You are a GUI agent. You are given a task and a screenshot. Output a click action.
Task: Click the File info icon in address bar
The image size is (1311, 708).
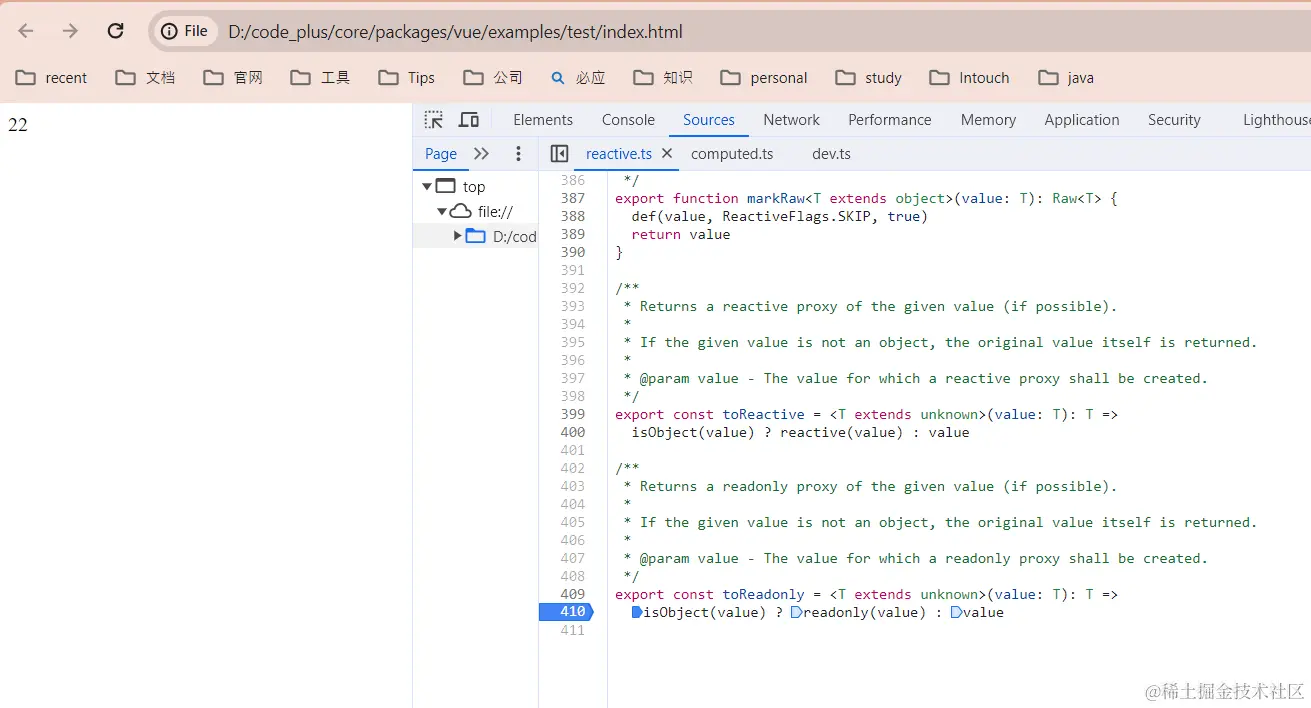pyautogui.click(x=185, y=31)
